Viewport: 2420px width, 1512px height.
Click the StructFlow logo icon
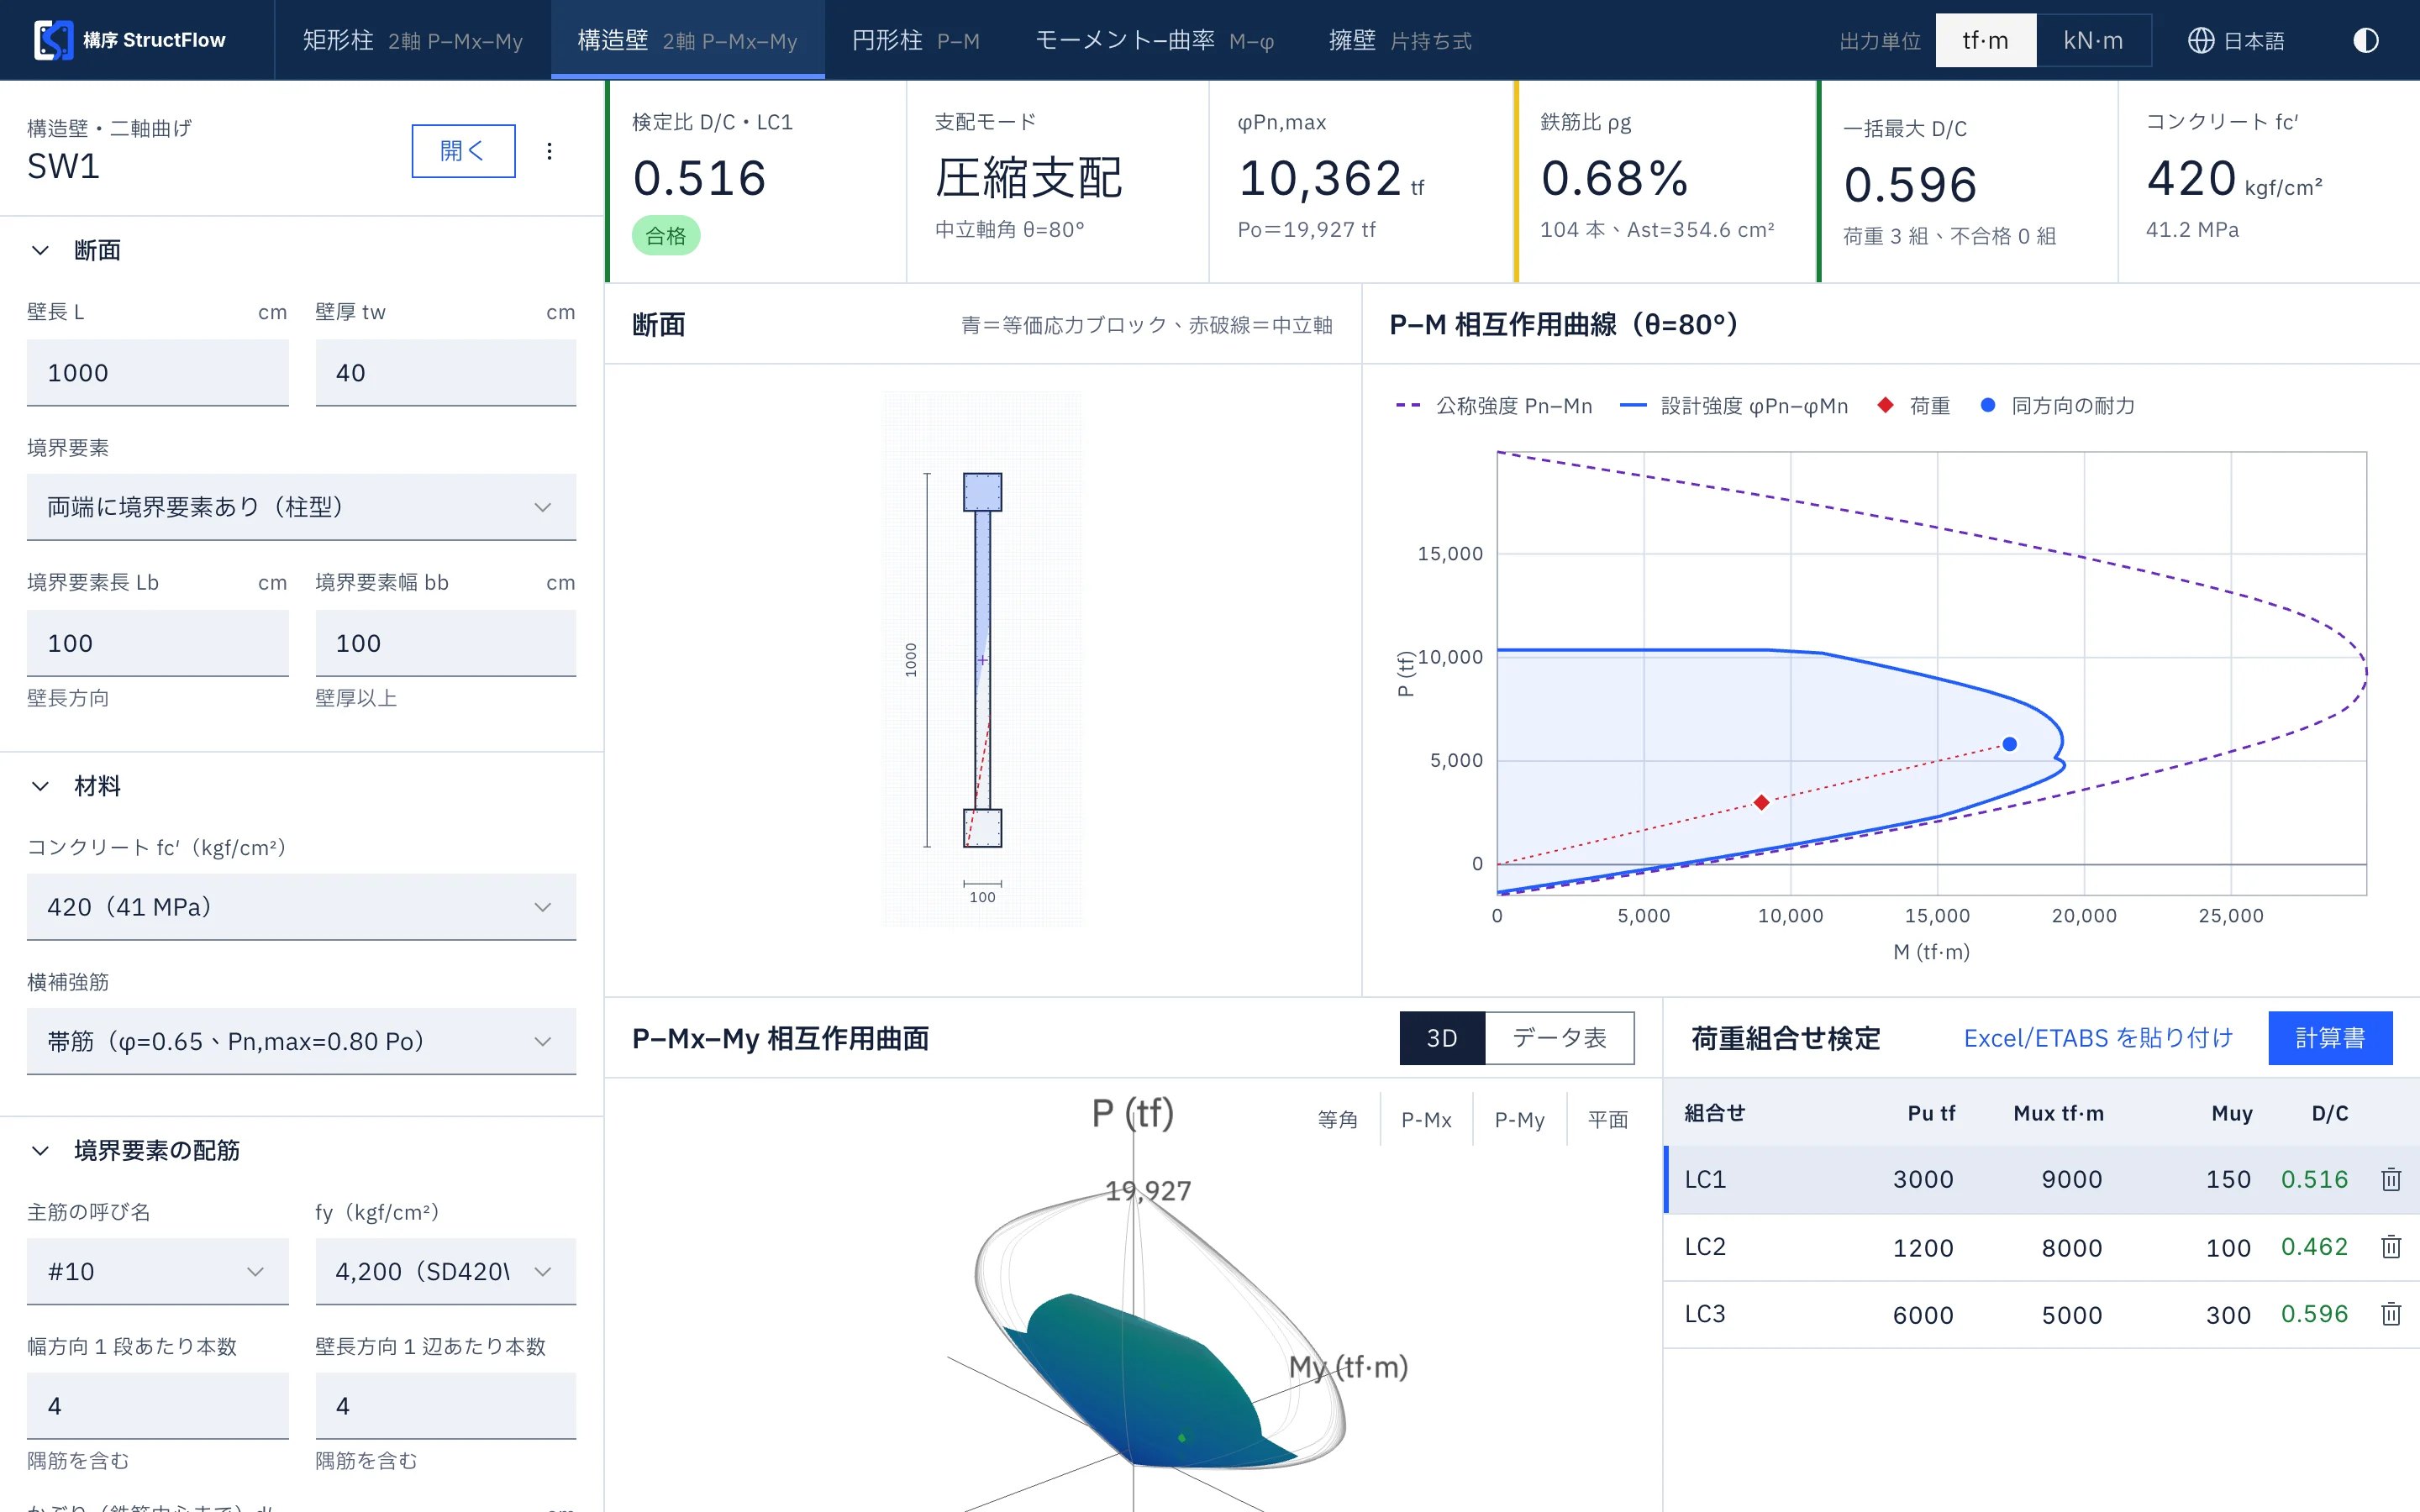[x=53, y=40]
